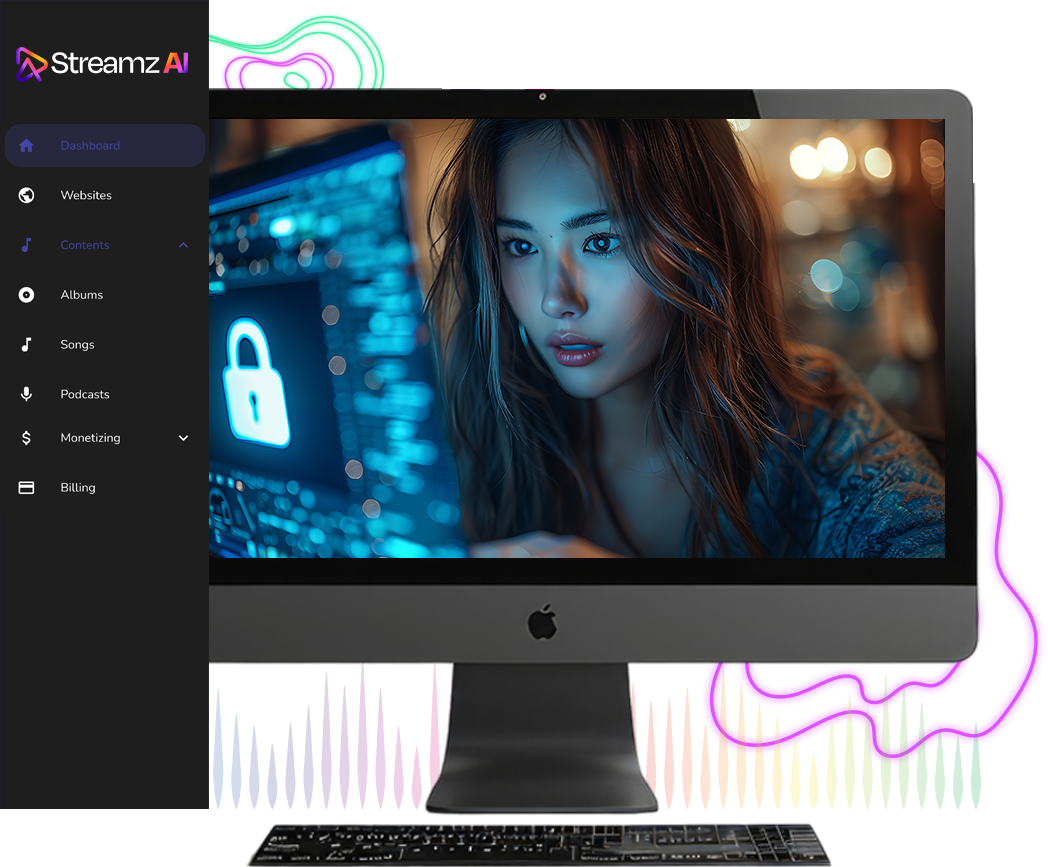Screen dimensions: 1048x867
Task: Click the Websites globe icon
Action: (27, 195)
